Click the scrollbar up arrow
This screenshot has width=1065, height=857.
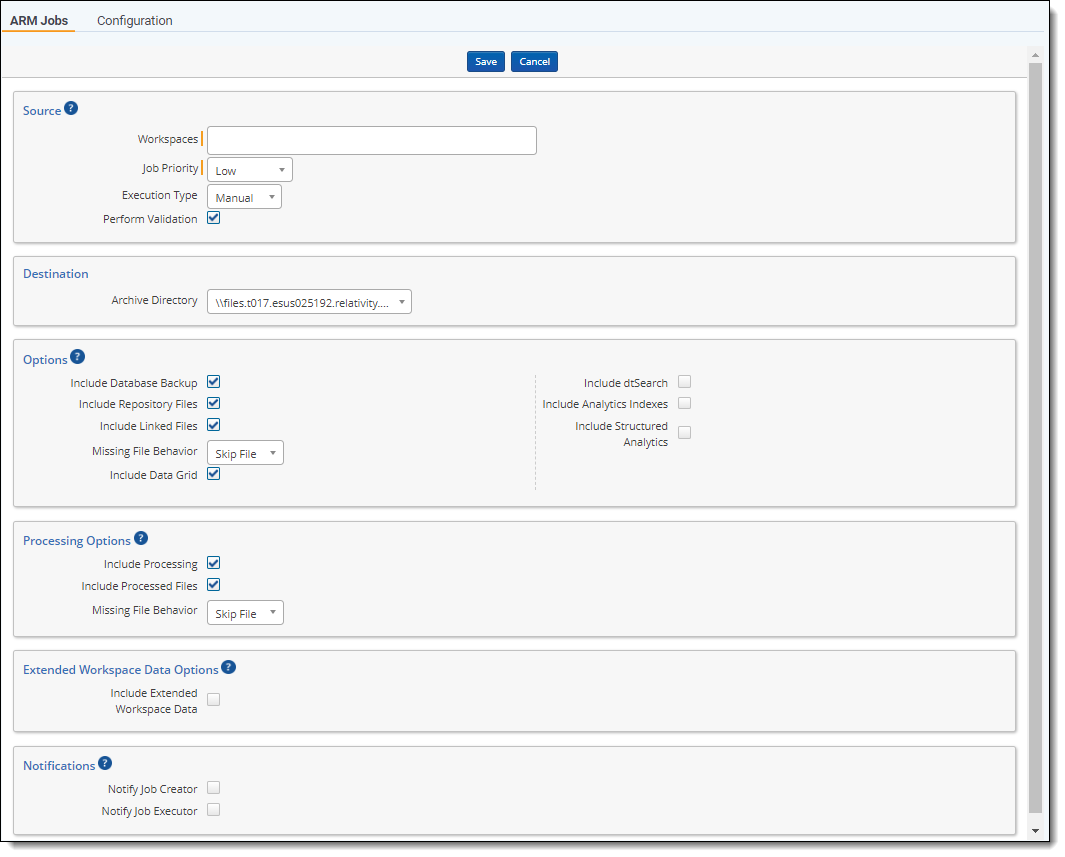1035,56
